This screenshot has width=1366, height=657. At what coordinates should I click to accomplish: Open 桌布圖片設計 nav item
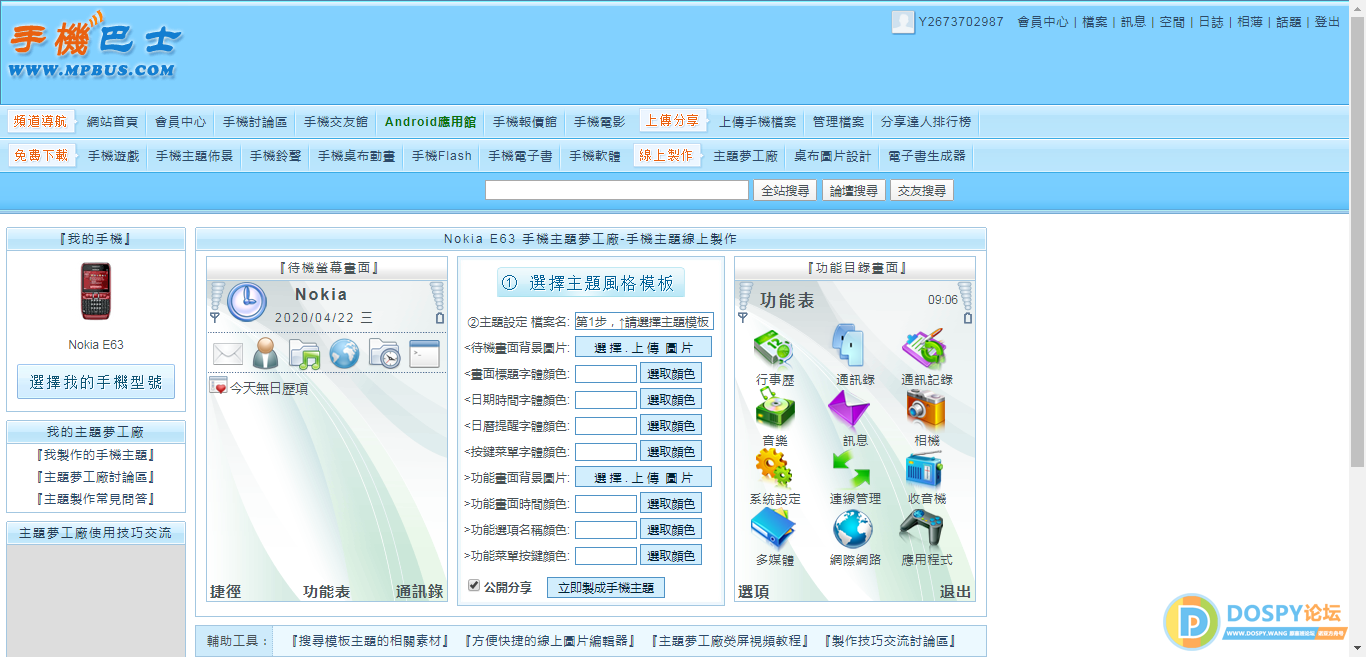click(x=832, y=156)
